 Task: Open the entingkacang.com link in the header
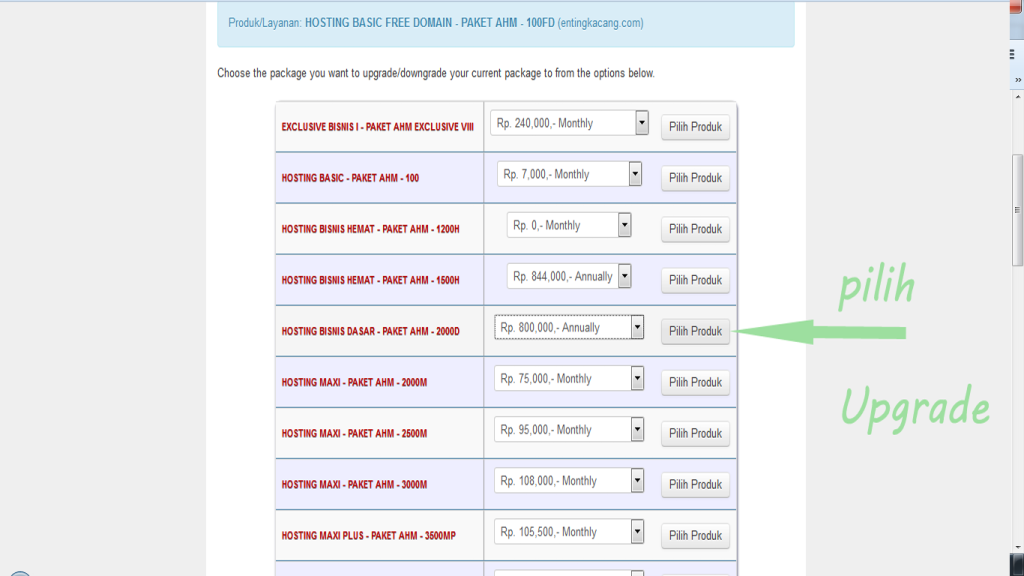pos(601,22)
